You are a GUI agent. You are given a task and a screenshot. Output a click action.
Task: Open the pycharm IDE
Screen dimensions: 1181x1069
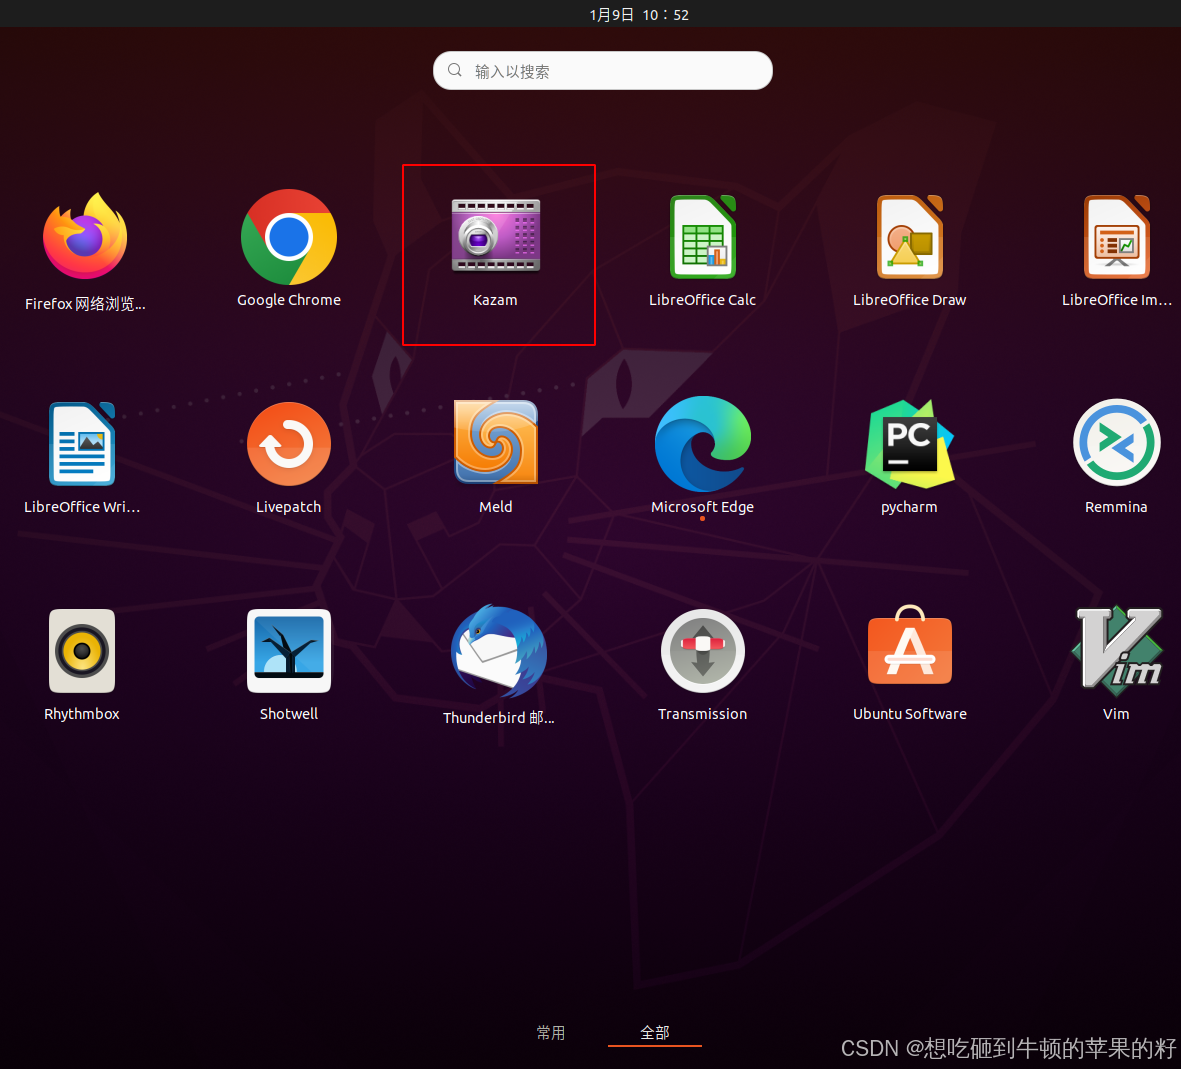(x=910, y=444)
